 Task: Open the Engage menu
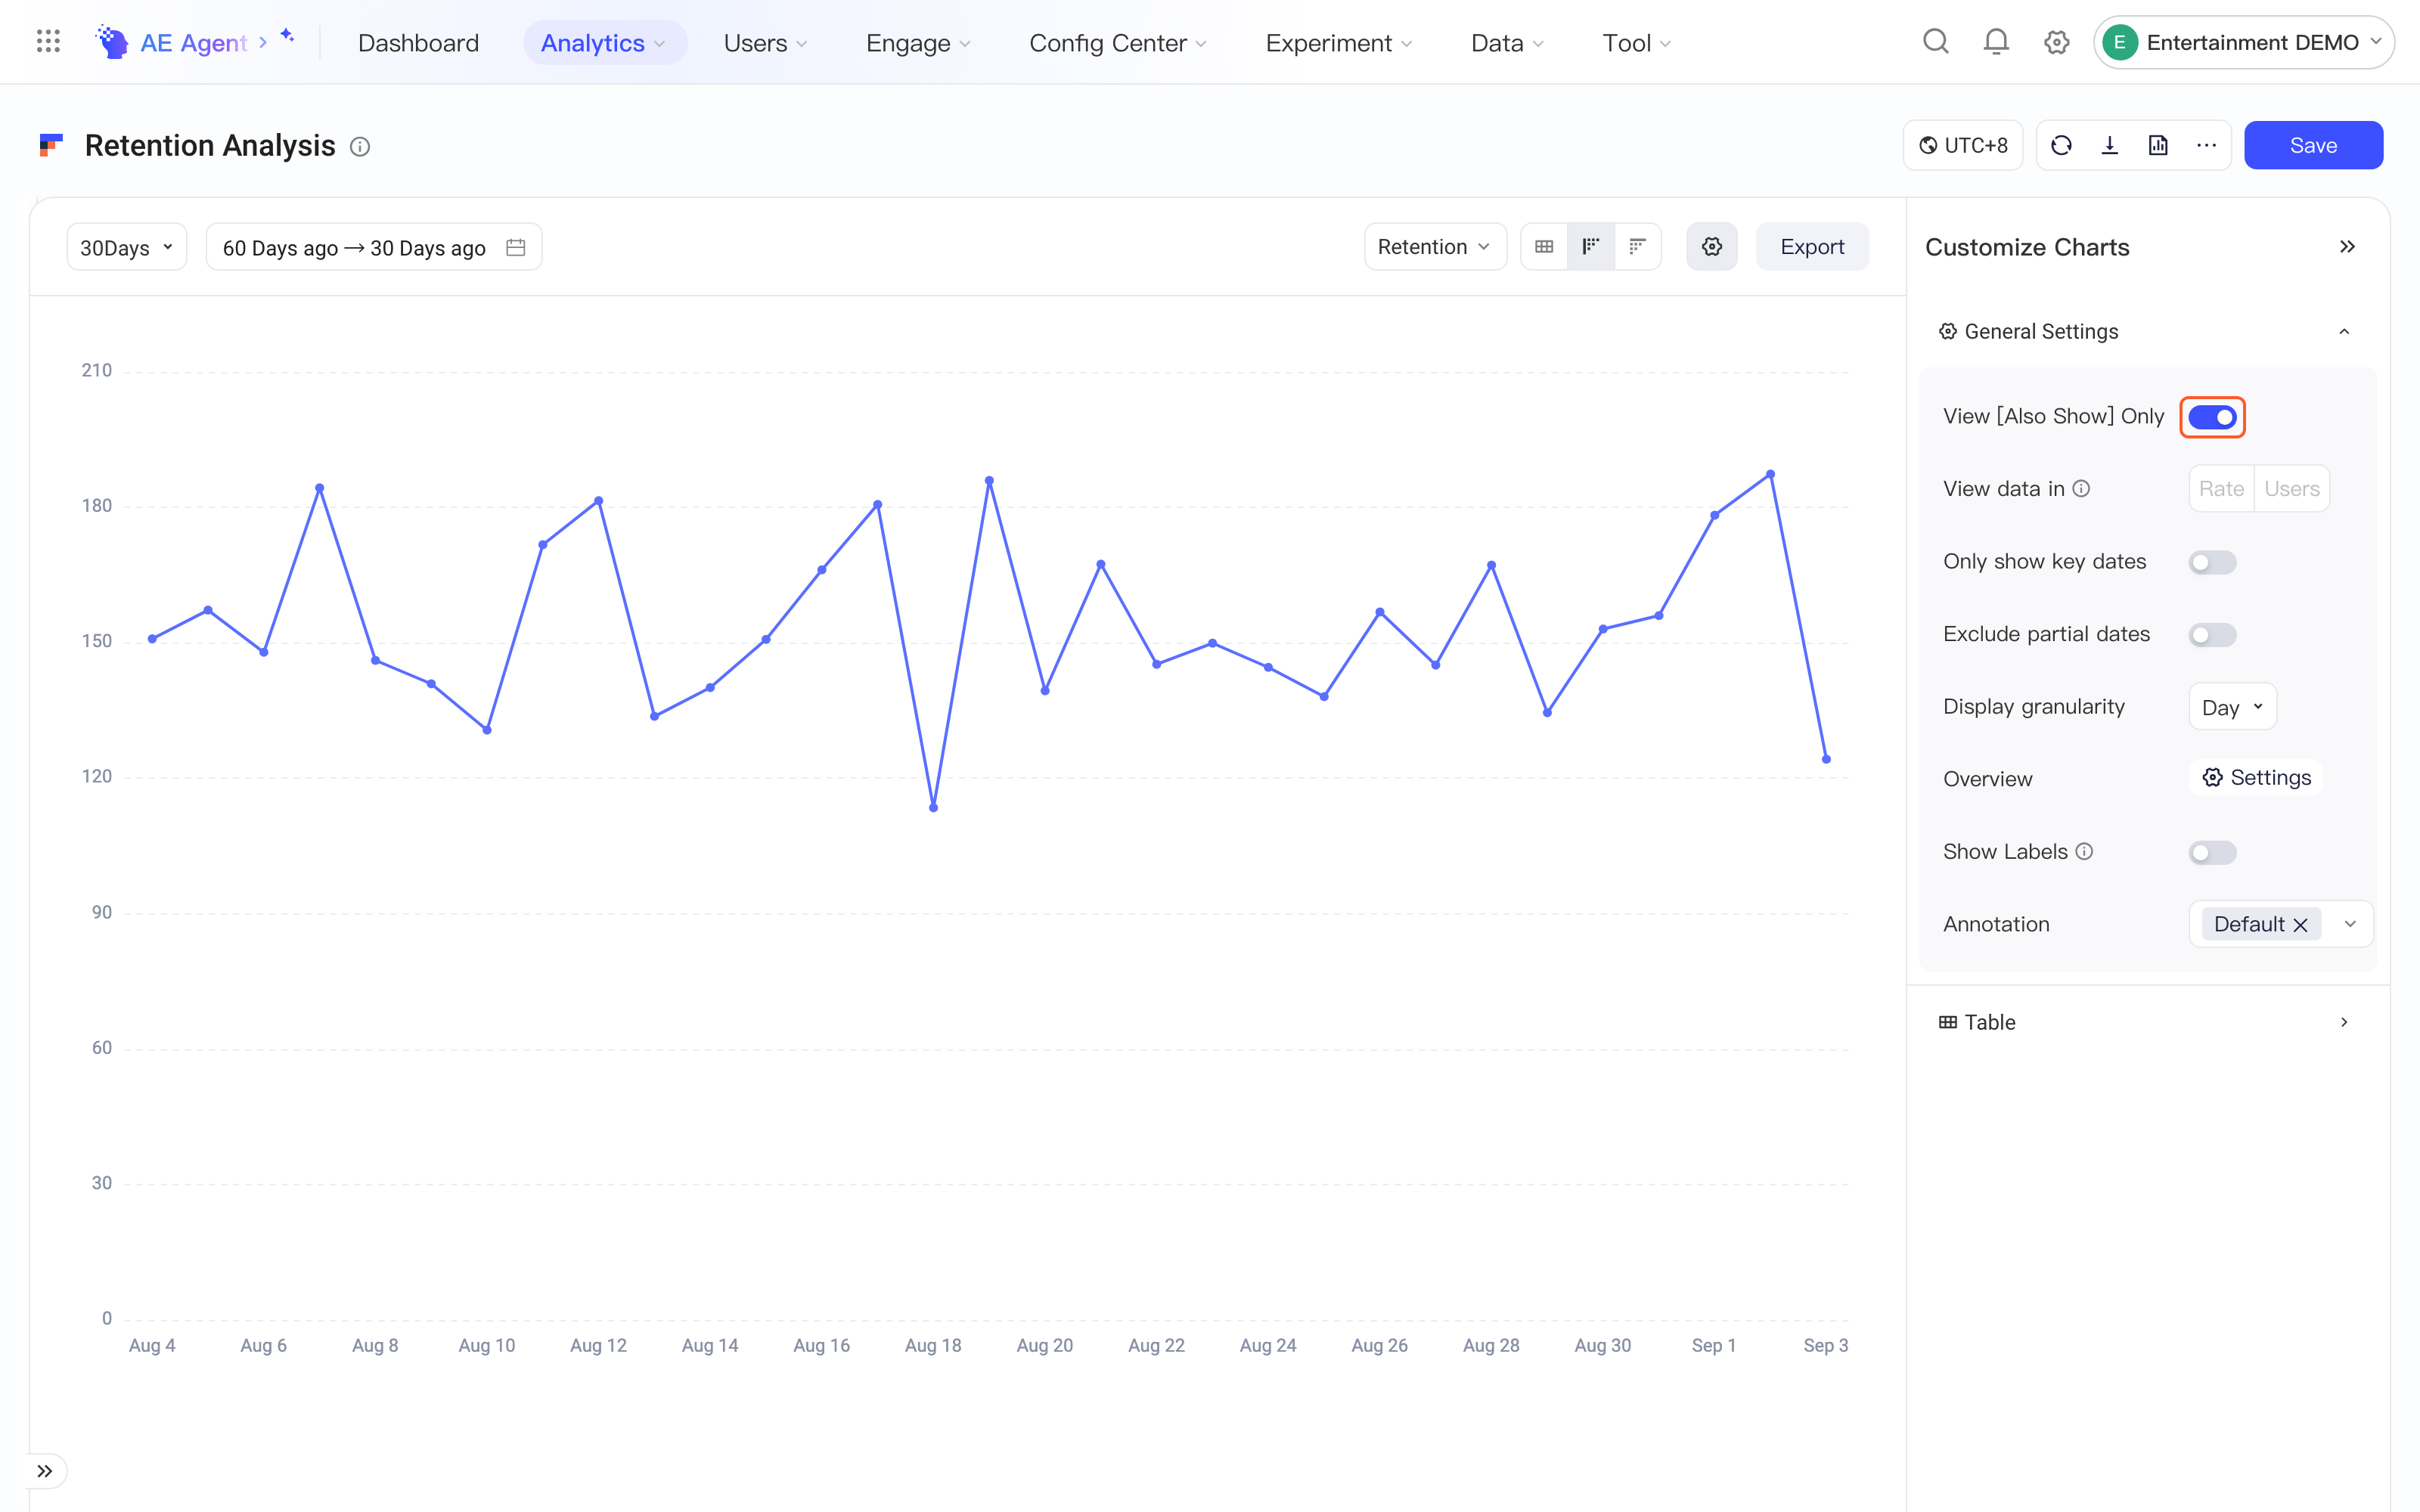918,43
